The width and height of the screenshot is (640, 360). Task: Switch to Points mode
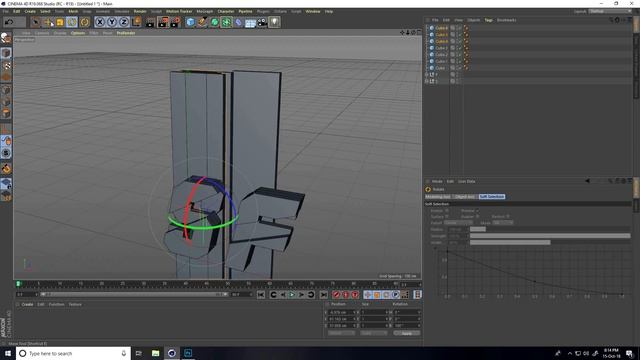click(6, 90)
